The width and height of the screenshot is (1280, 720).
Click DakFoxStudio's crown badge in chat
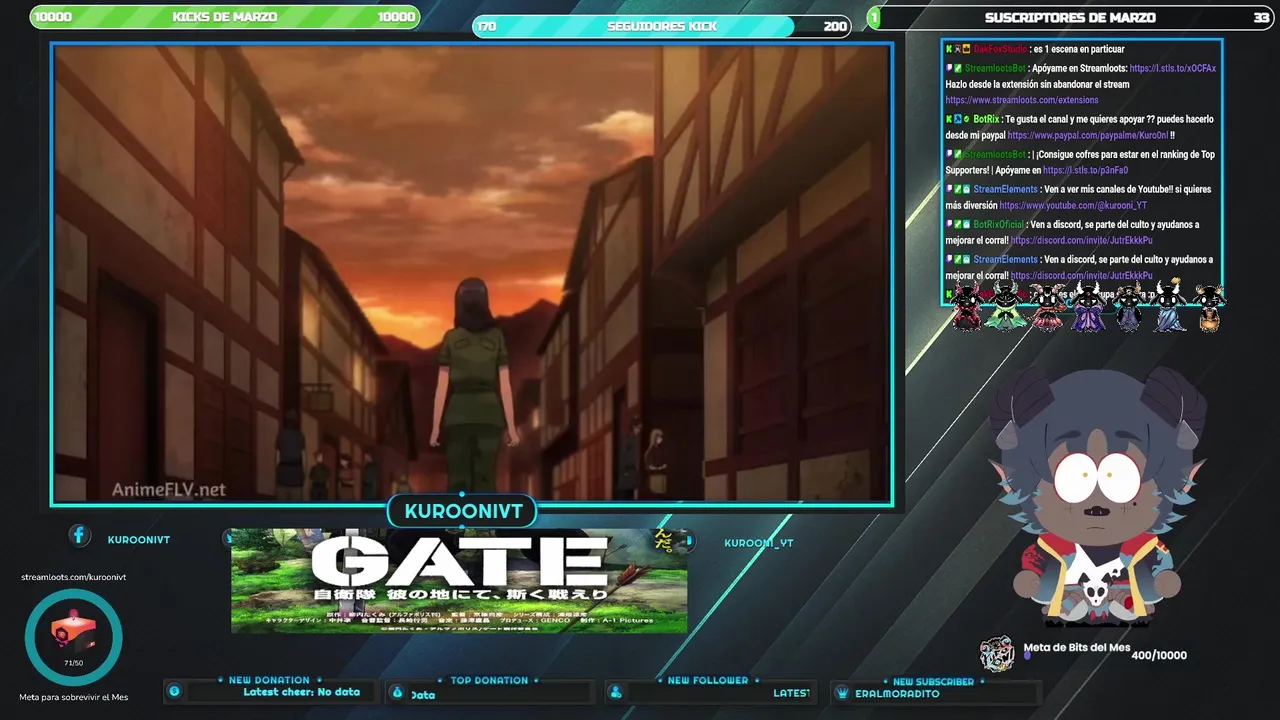point(965,49)
